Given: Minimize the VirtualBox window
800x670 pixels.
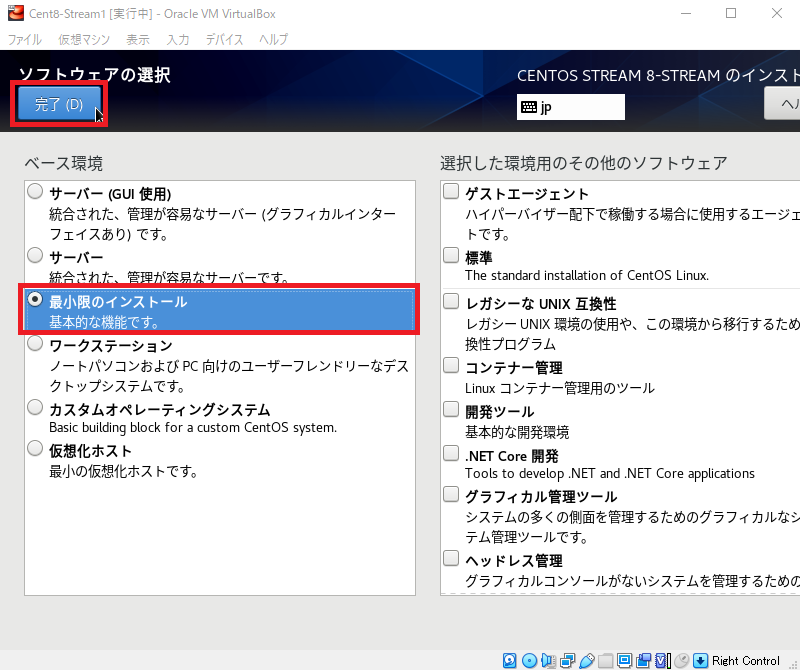Looking at the screenshot, I should 686,13.
